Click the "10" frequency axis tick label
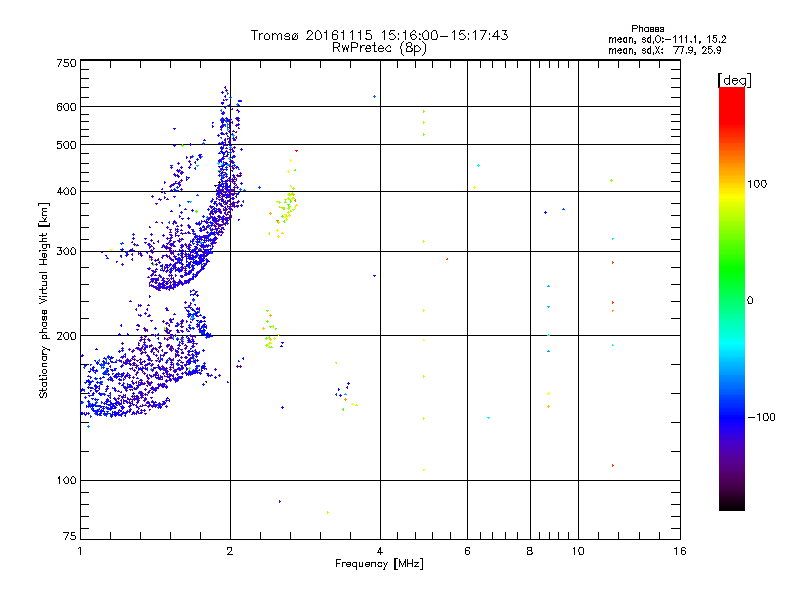Viewport: 800px width, 600px height. point(578,551)
